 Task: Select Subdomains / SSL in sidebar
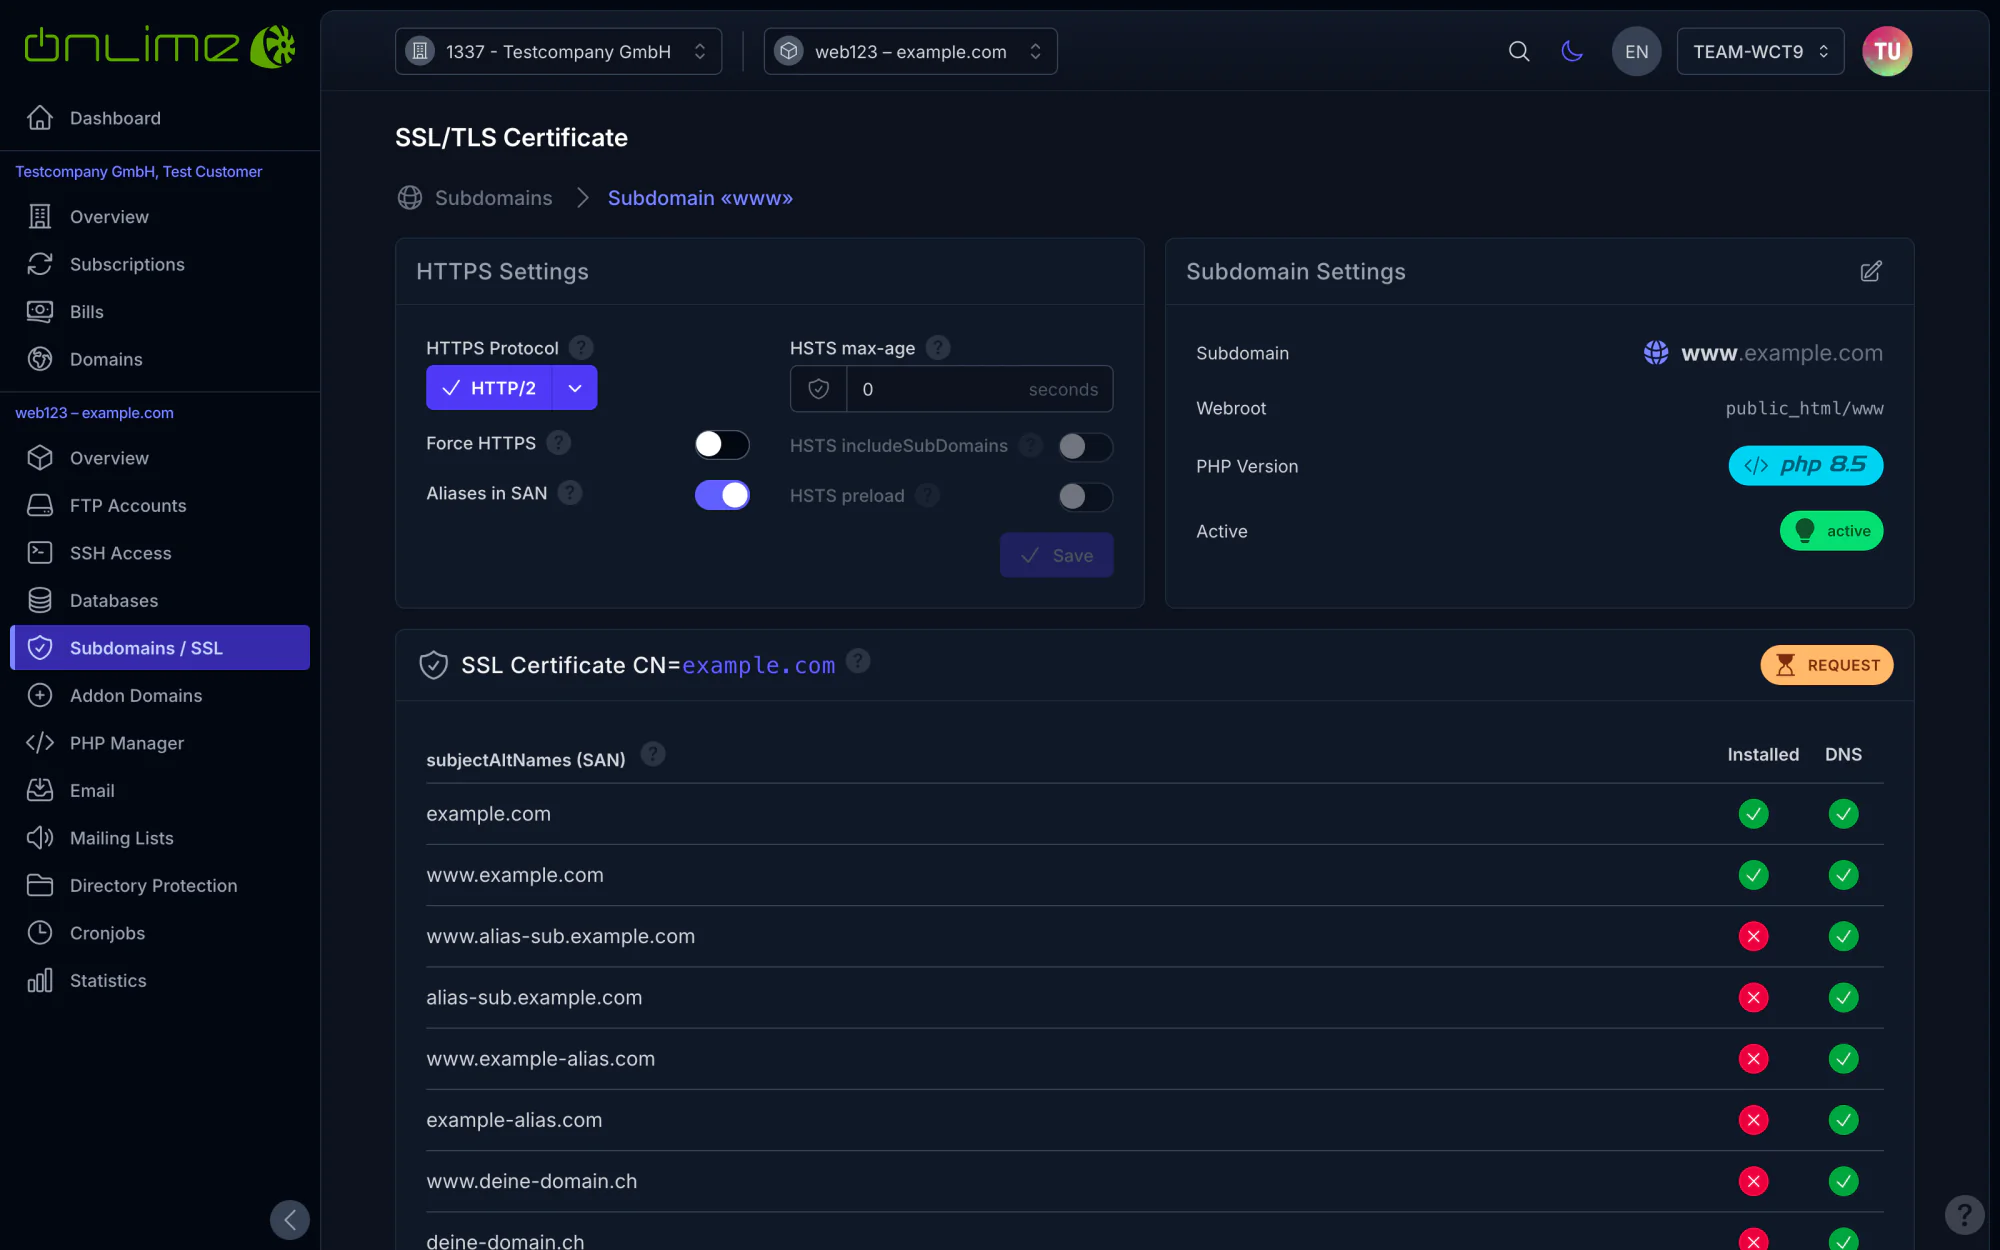160,648
